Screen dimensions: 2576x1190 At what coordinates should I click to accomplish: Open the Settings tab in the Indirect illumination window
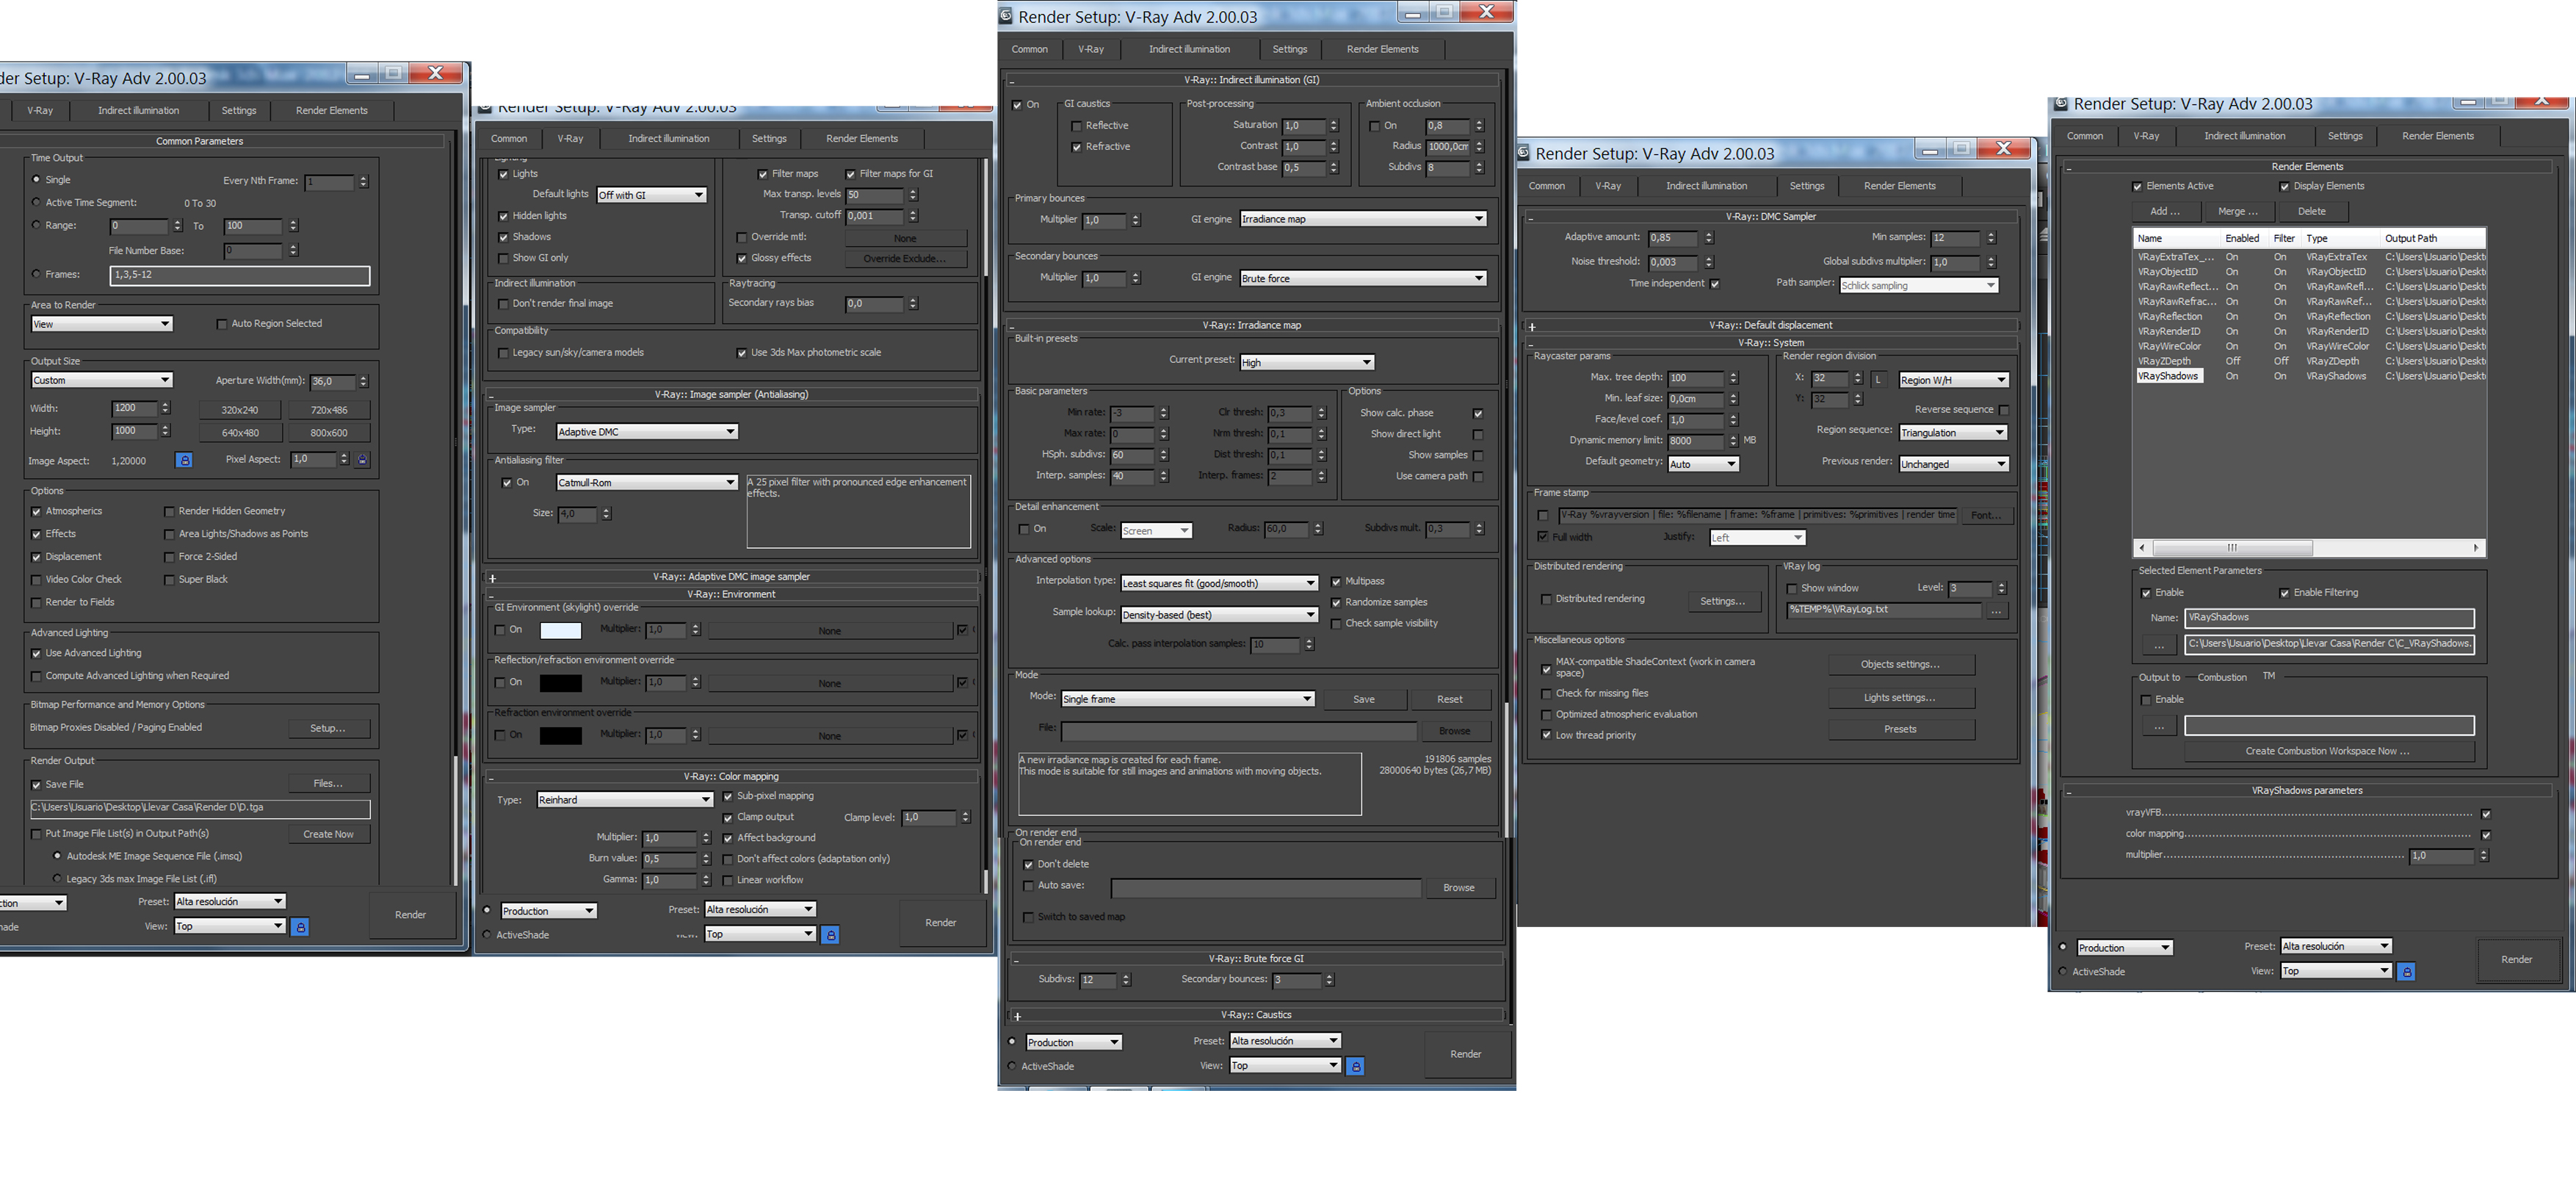[x=1289, y=49]
